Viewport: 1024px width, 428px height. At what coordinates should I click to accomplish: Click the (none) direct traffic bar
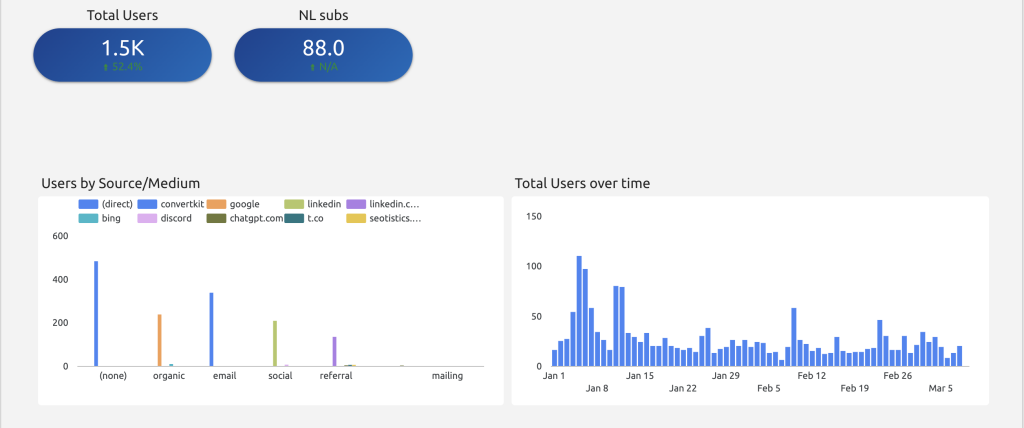click(96, 314)
